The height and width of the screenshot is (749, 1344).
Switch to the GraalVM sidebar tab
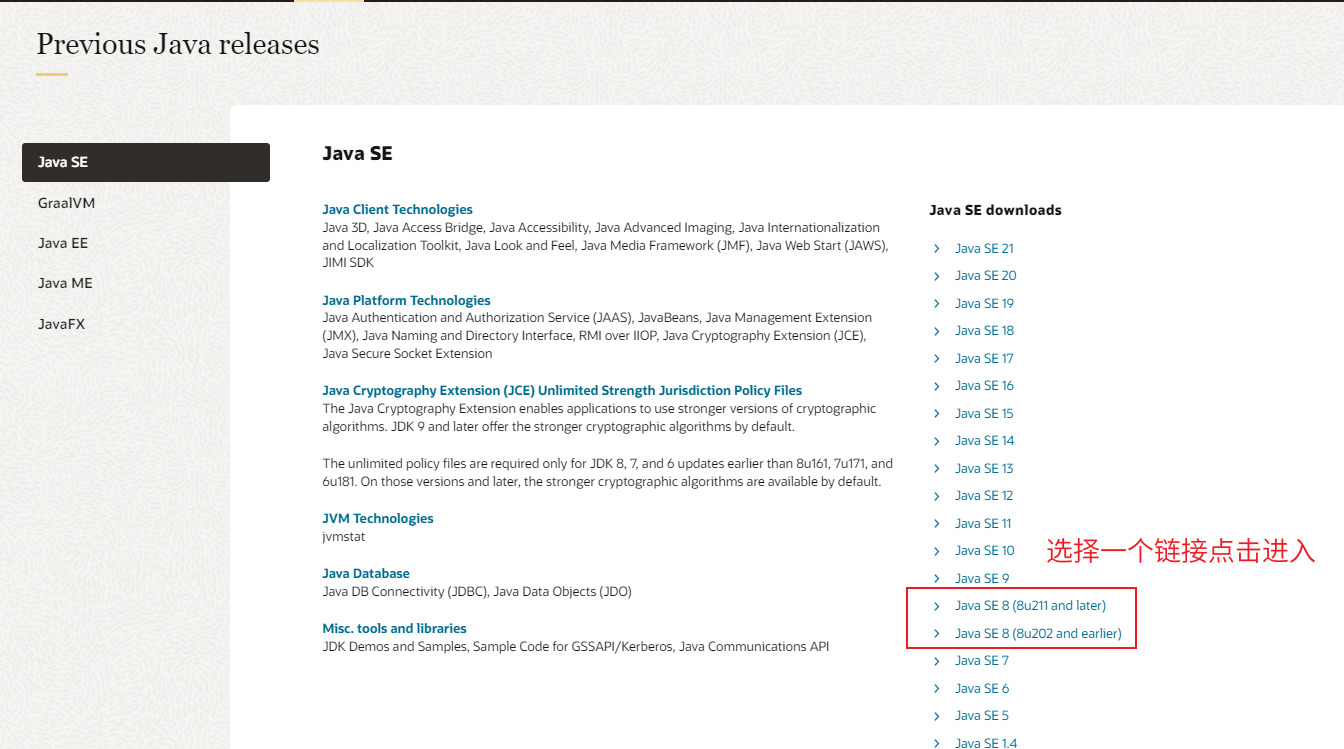[67, 203]
